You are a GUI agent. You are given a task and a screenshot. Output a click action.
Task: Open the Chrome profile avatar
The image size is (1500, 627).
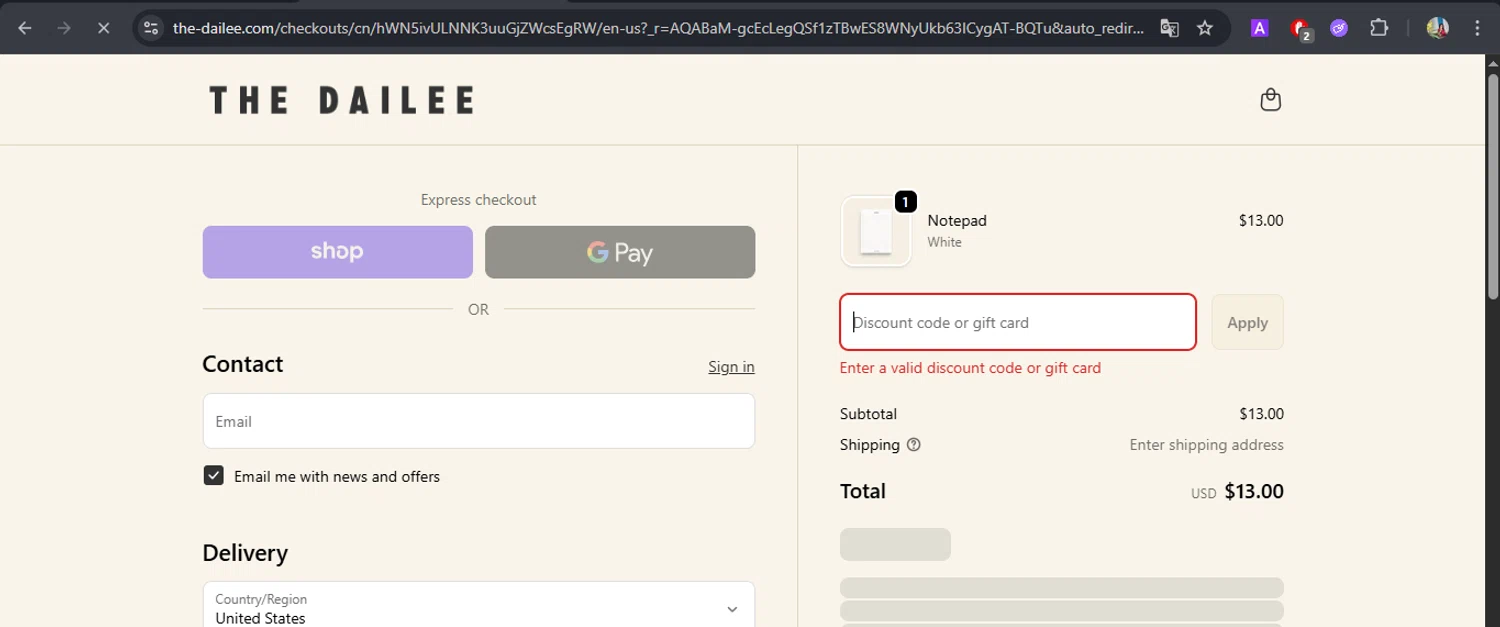click(1438, 28)
